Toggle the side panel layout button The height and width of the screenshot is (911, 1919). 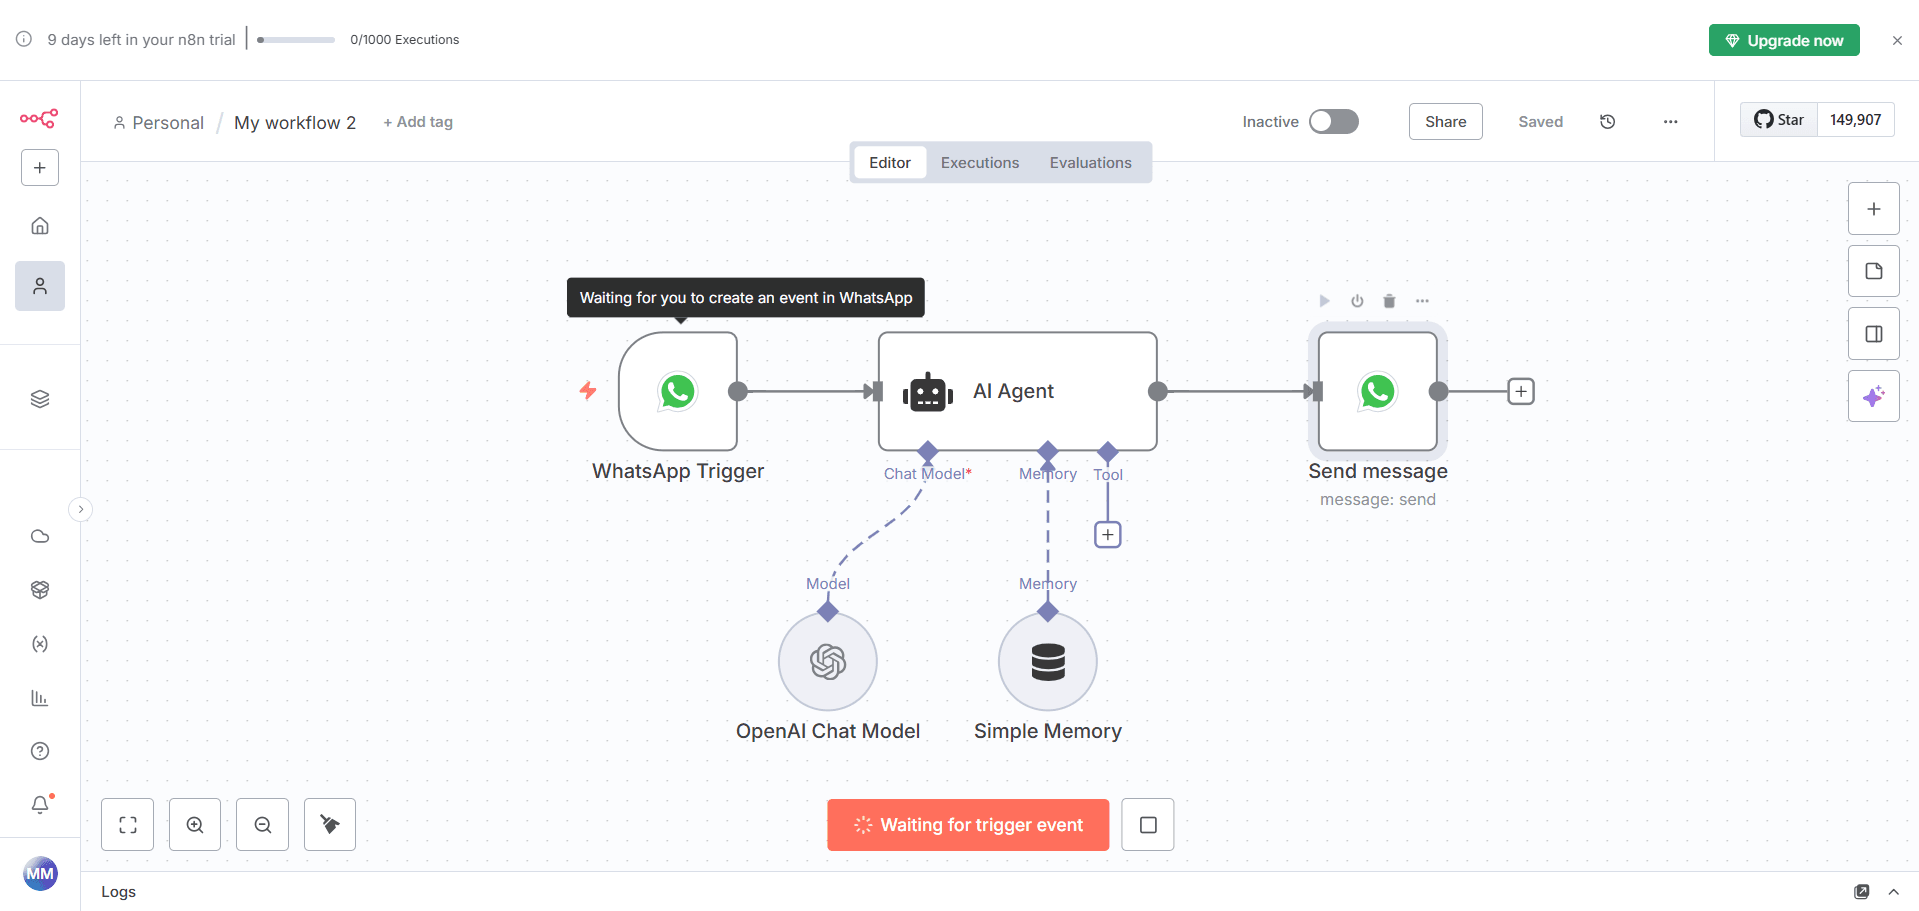point(1873,334)
